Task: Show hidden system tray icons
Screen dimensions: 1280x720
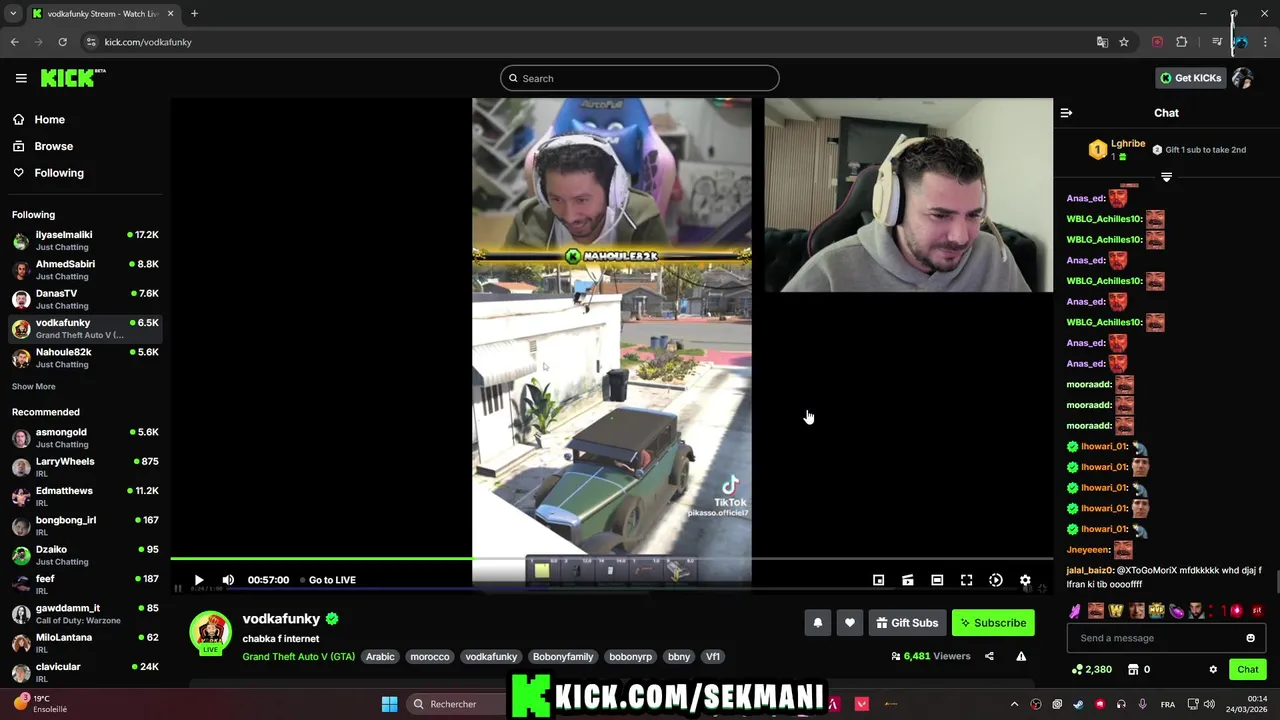Action: tap(1014, 704)
